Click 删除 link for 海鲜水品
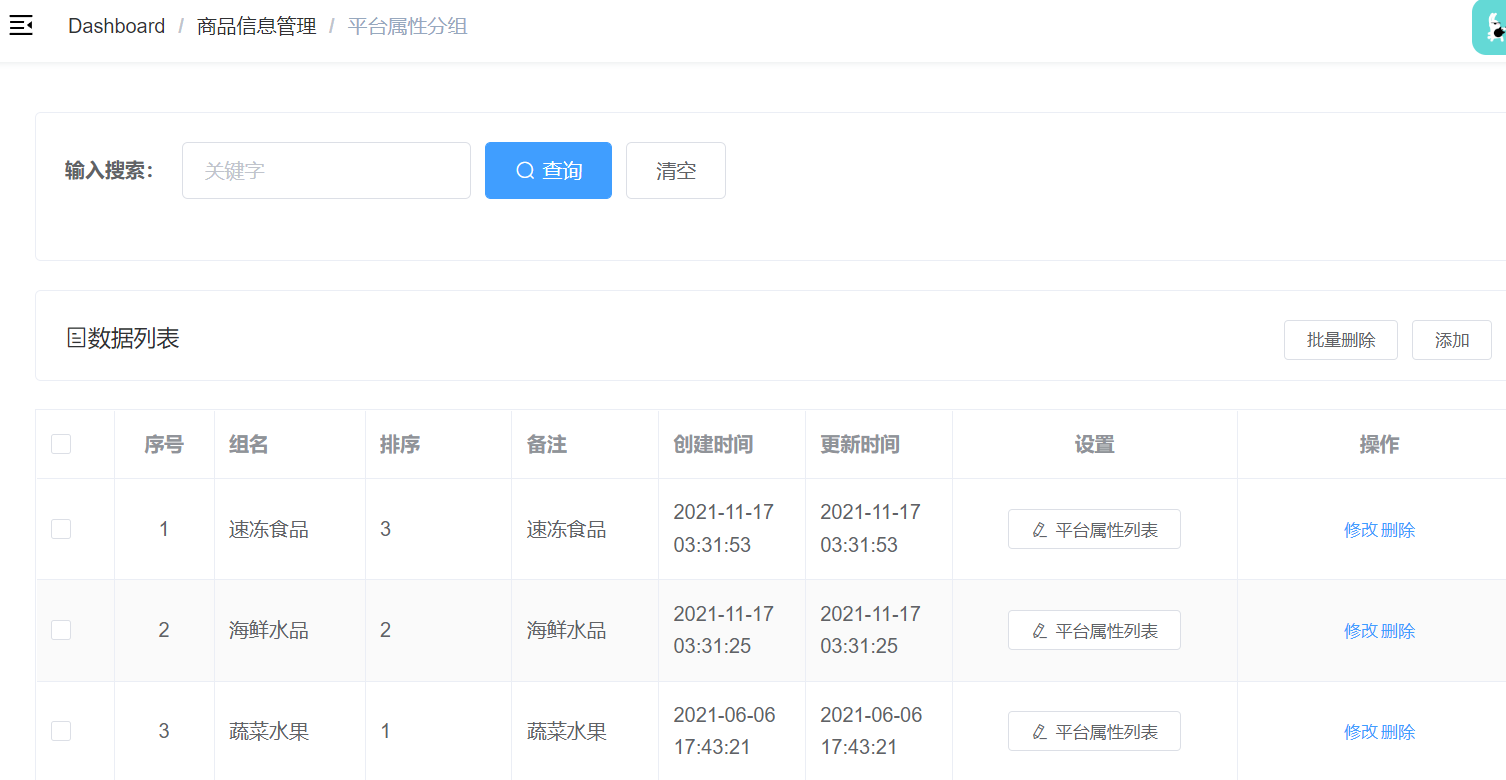 tap(1398, 631)
